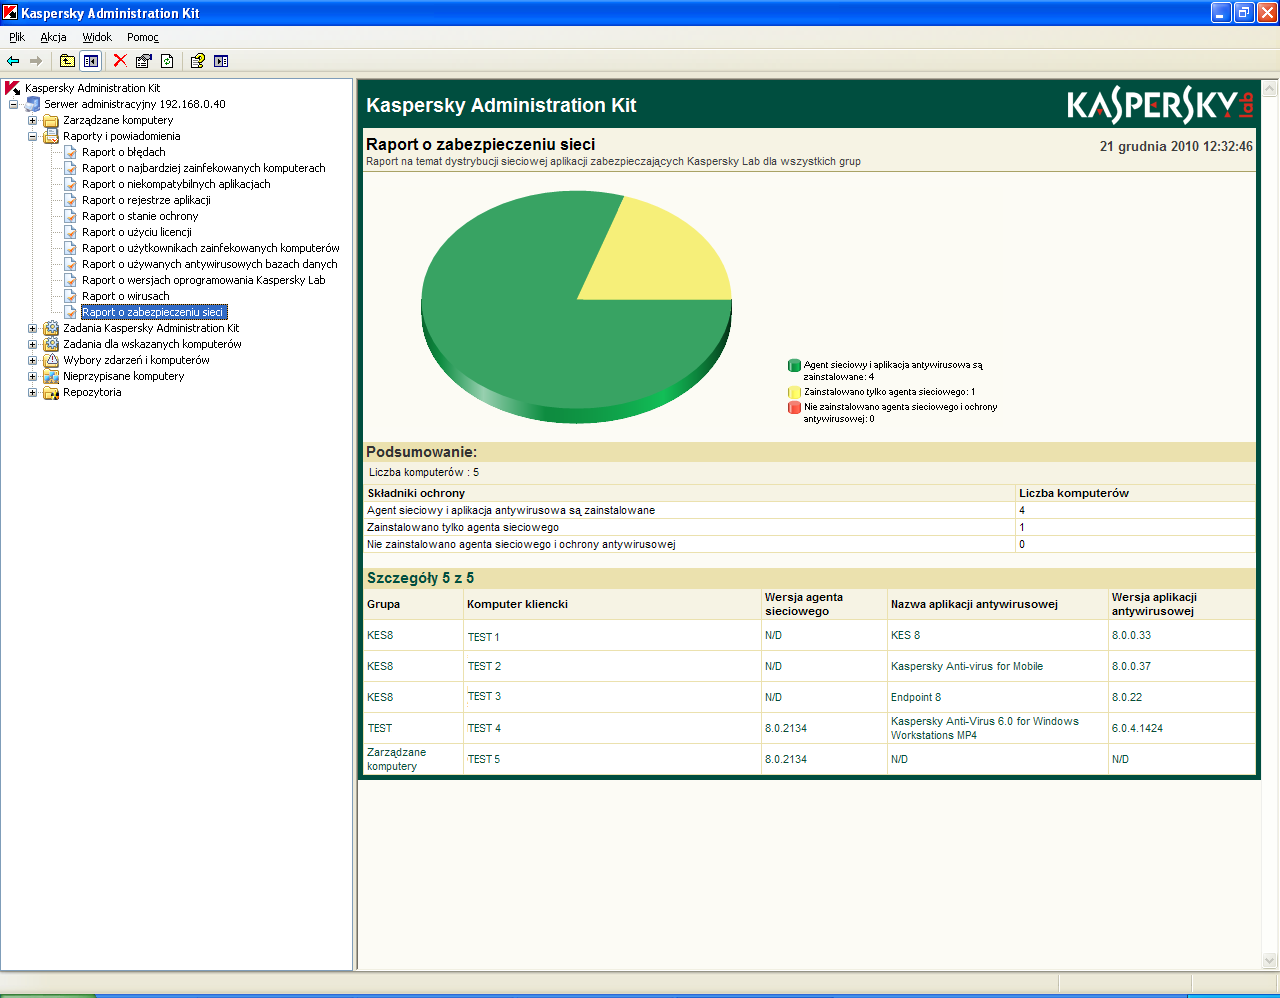This screenshot has height=998, width=1280.
Task: Select Raport o zabezpieczeniu sieci
Action: click(x=154, y=312)
